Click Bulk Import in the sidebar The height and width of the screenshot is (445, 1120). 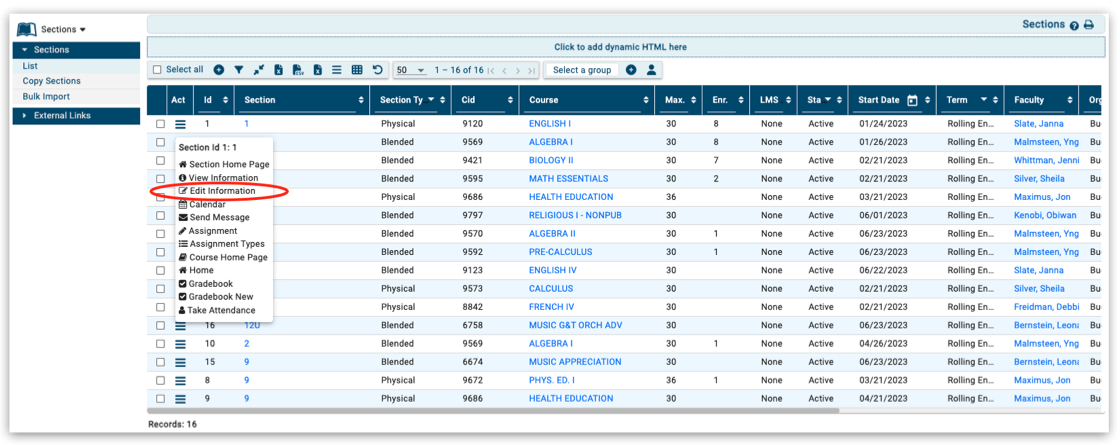pos(46,97)
